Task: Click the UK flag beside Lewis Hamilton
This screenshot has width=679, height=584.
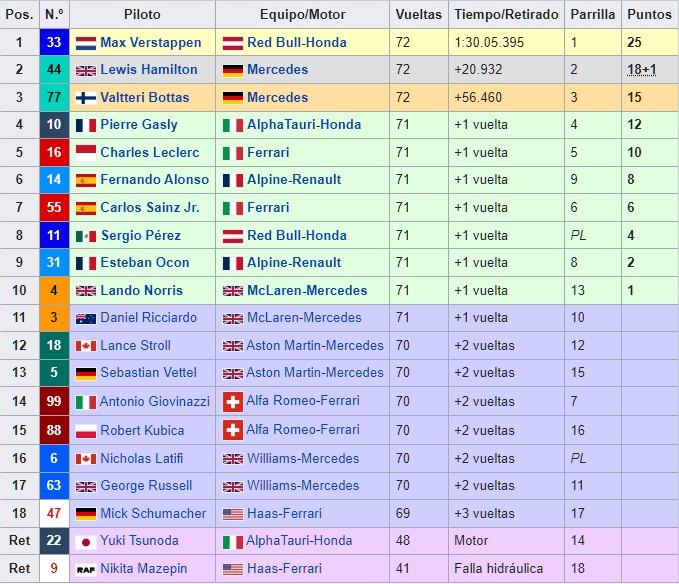Action: click(x=86, y=71)
